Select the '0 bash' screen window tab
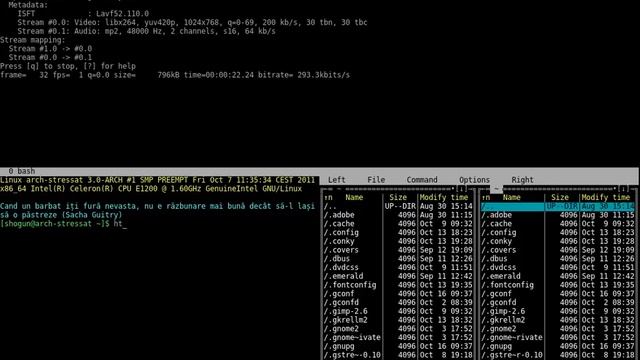 (22, 171)
